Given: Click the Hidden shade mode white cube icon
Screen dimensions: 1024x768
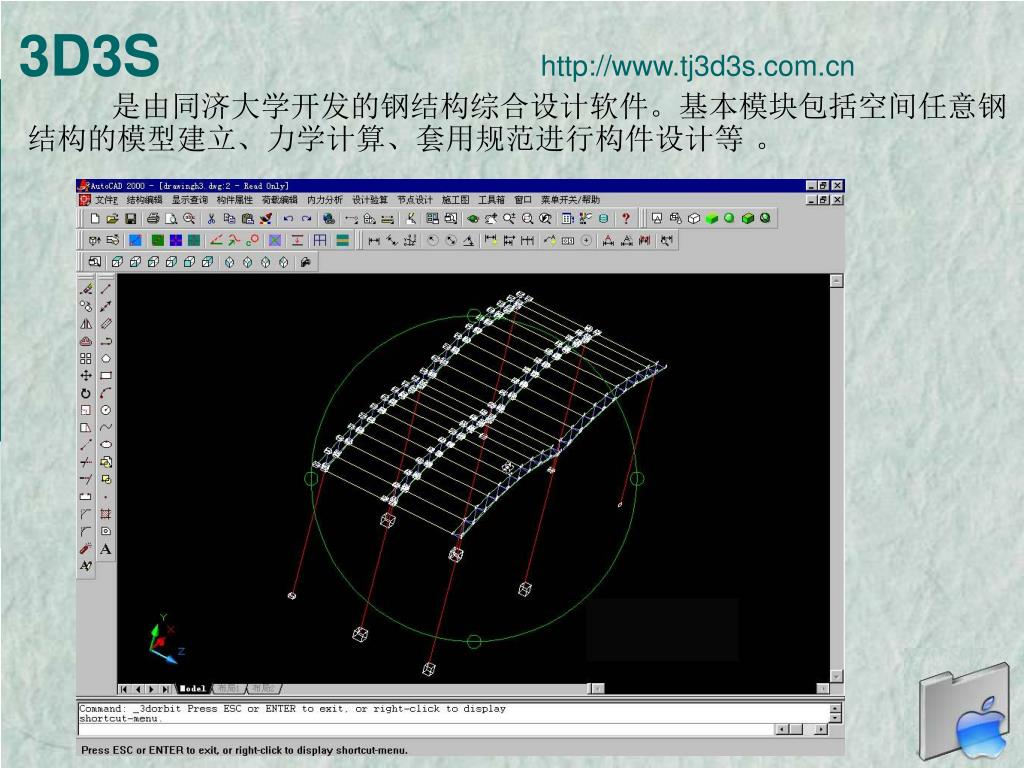Looking at the screenshot, I should [x=694, y=219].
